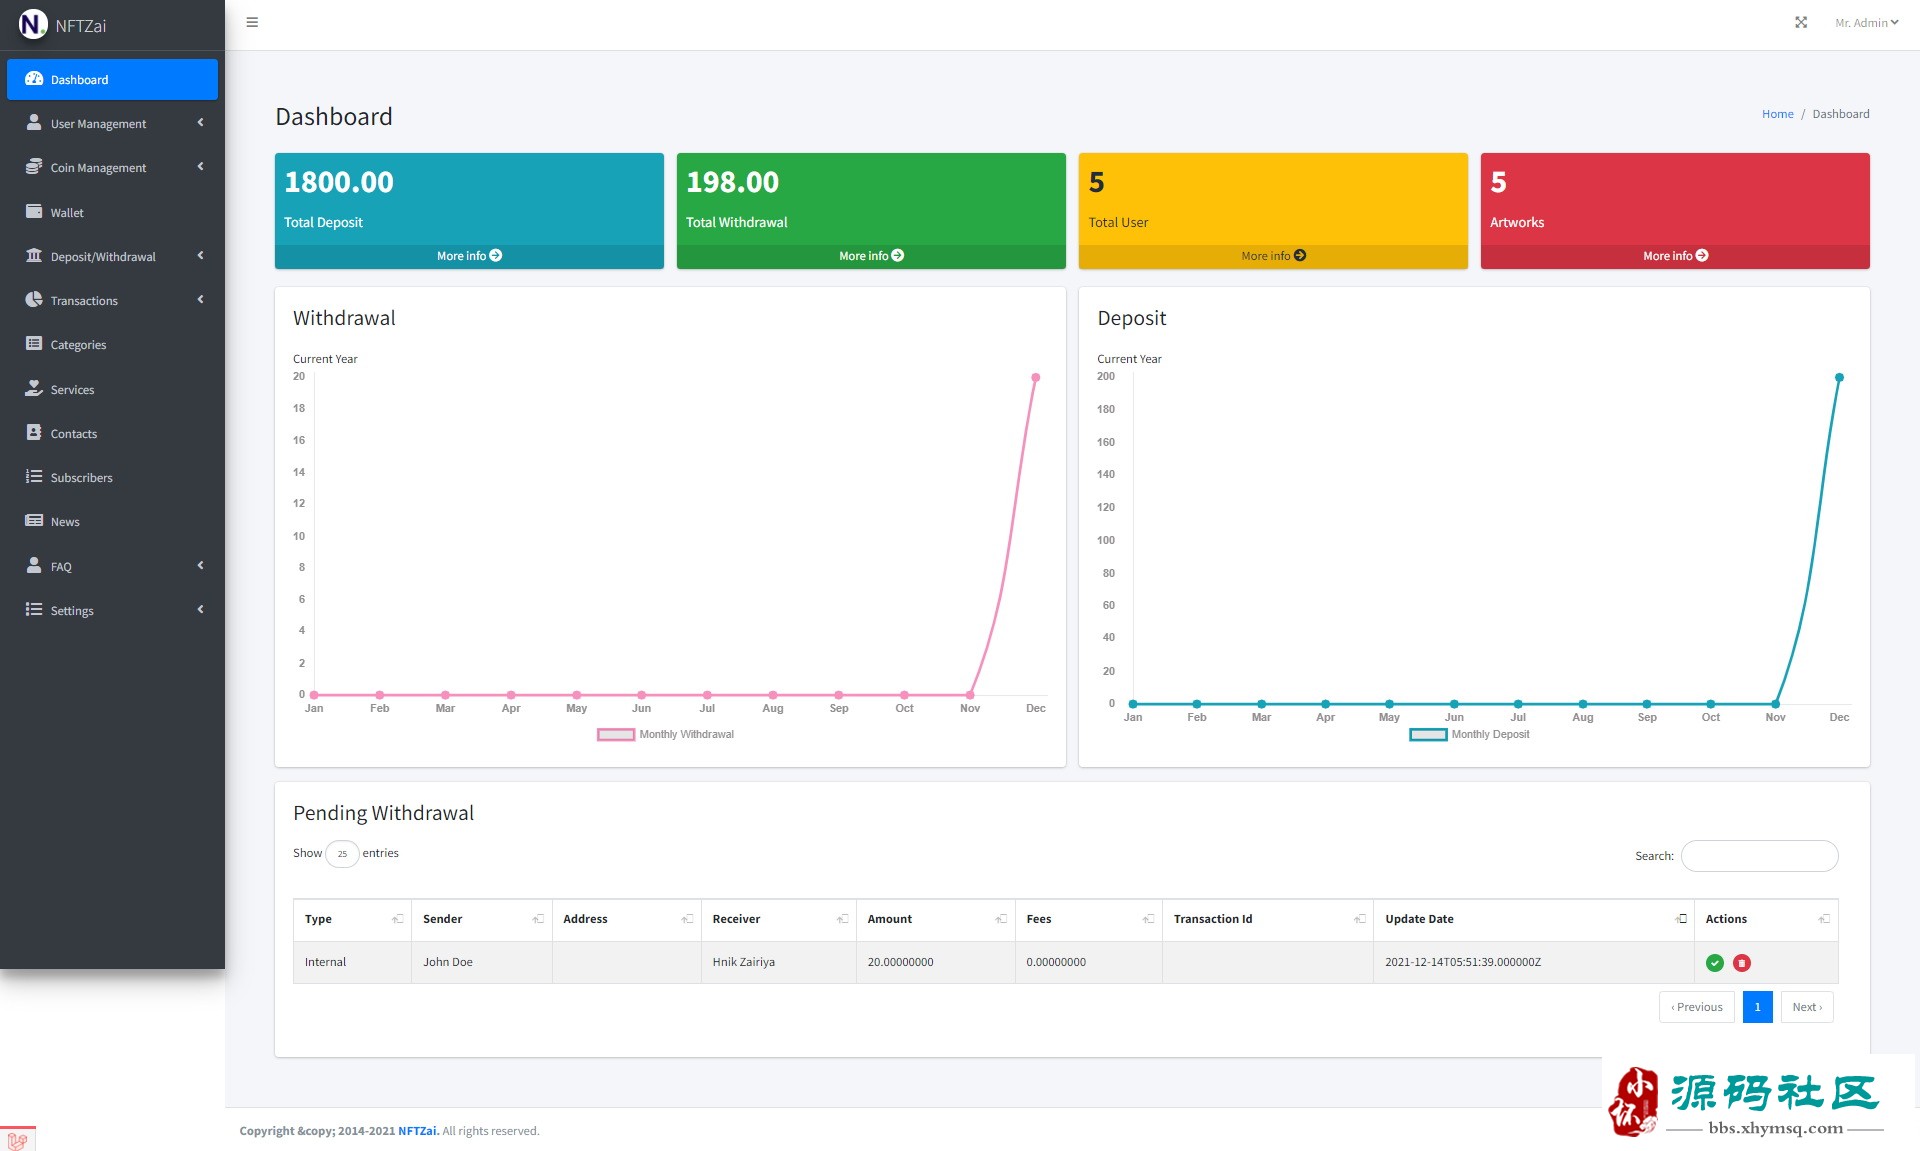This screenshot has height=1151, width=1920.
Task: Click December data point on Deposit chart
Action: [x=1838, y=378]
